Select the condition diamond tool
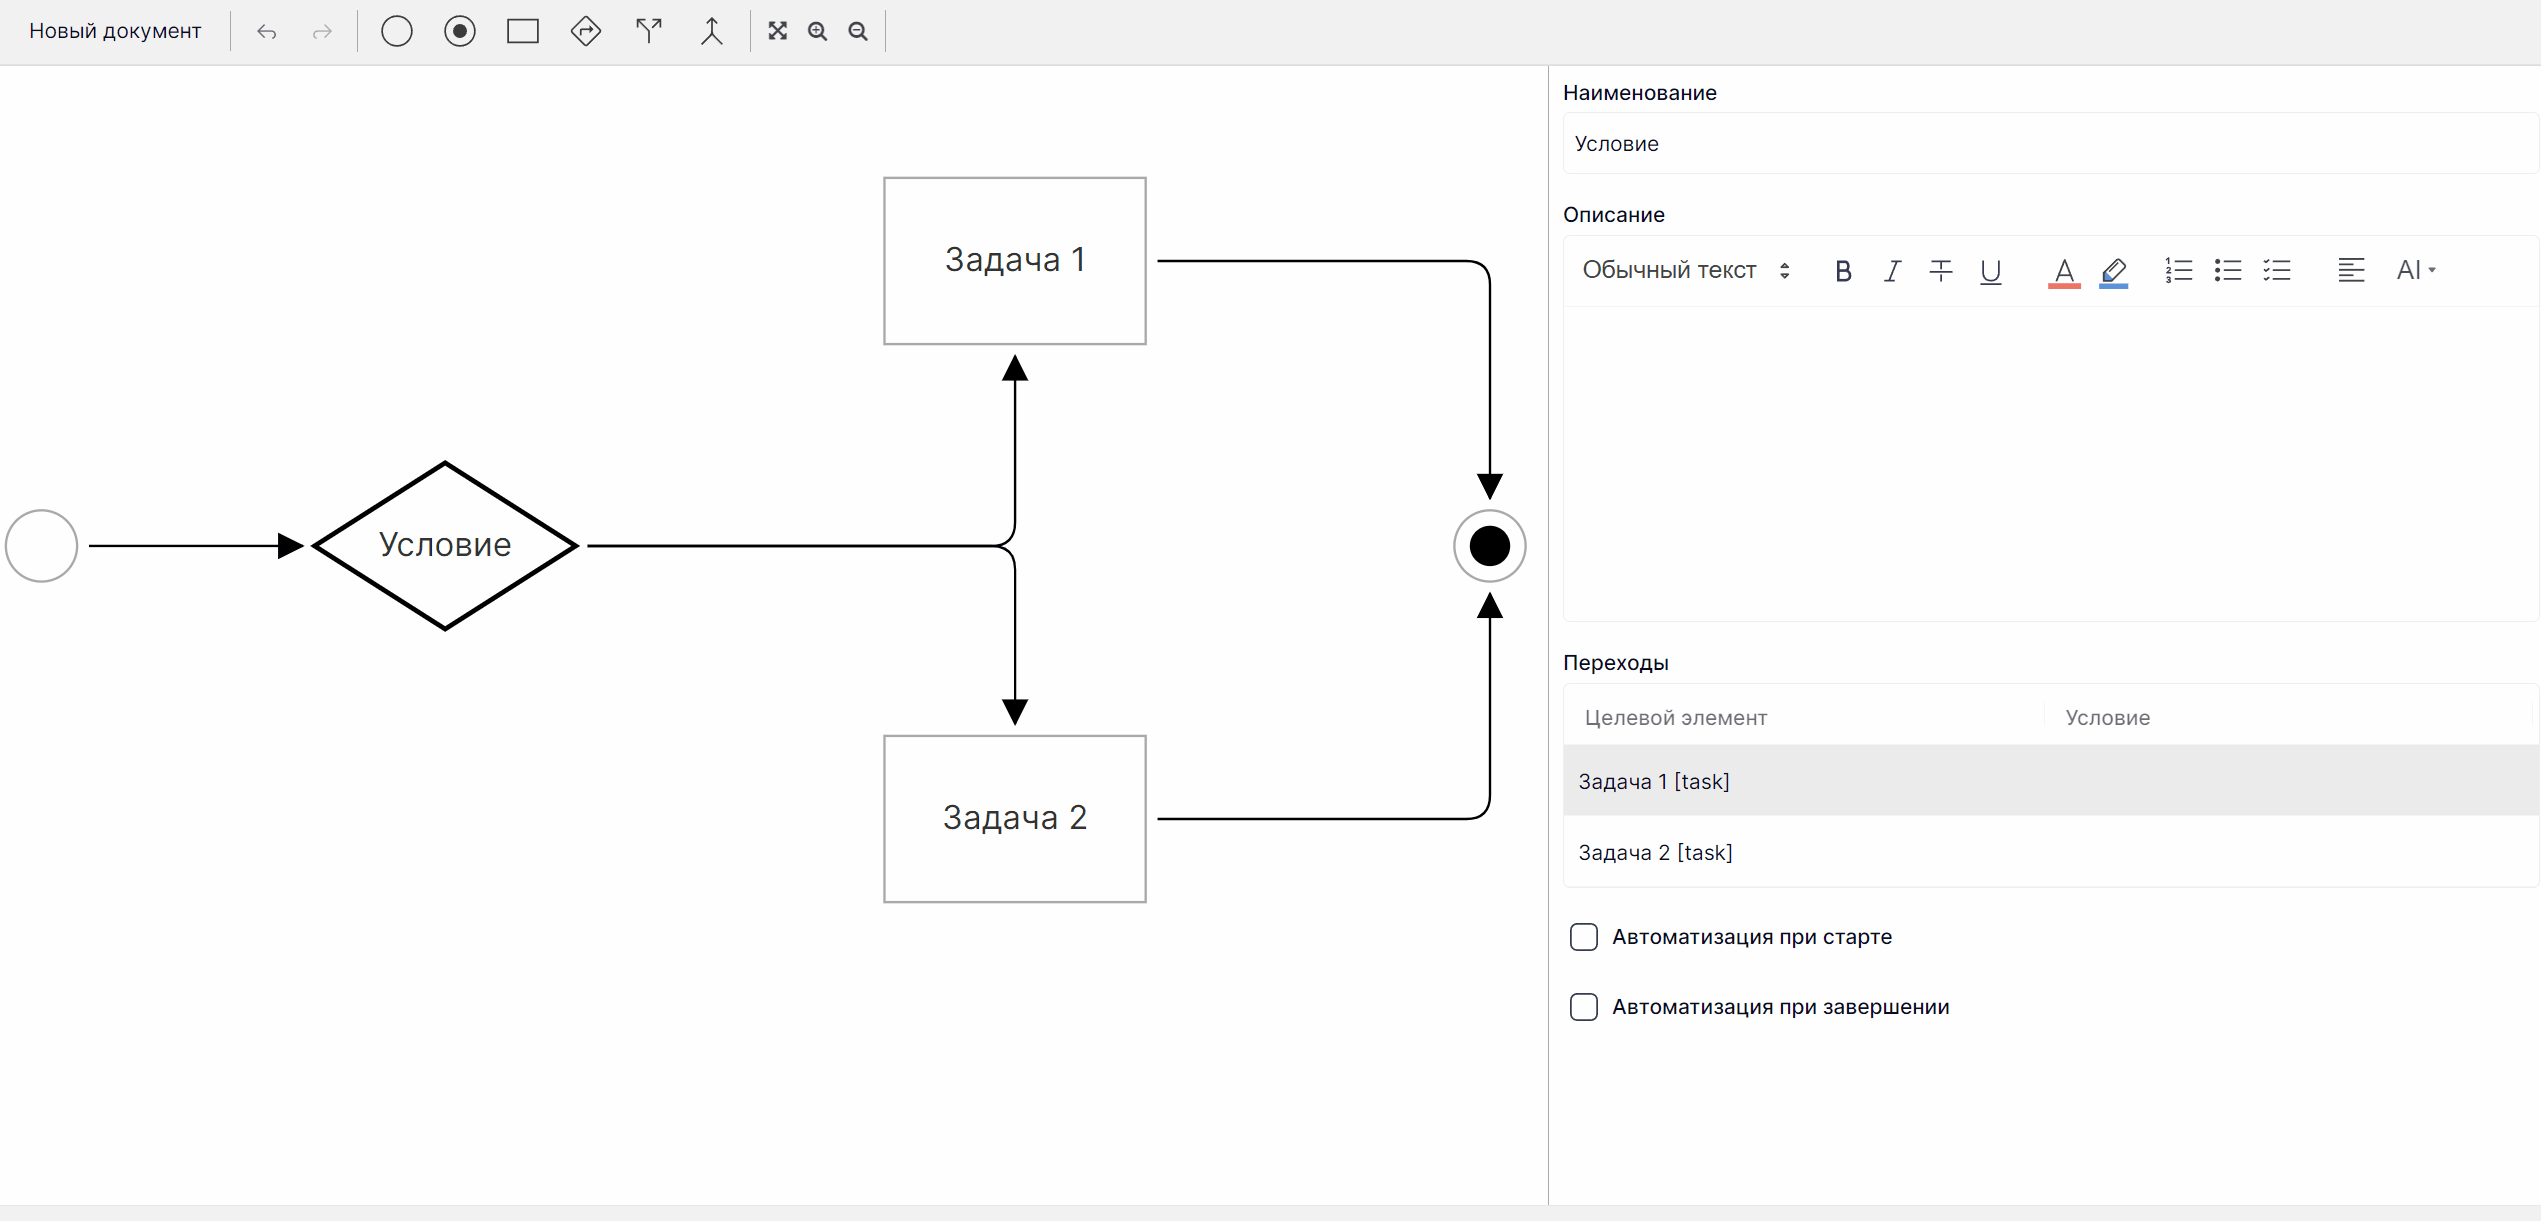2541x1221 pixels. tap(586, 32)
